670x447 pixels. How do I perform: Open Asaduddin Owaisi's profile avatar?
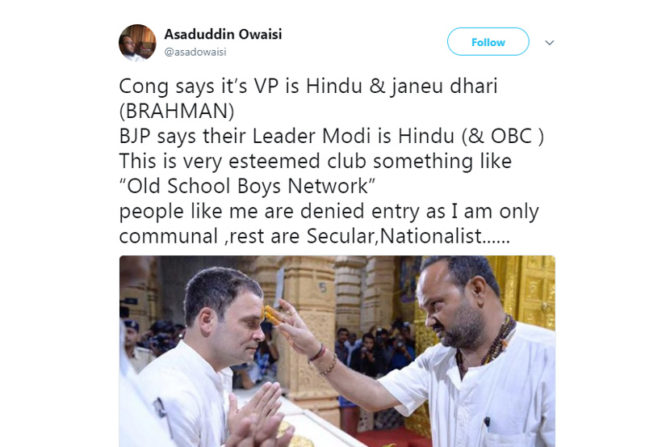(x=137, y=43)
